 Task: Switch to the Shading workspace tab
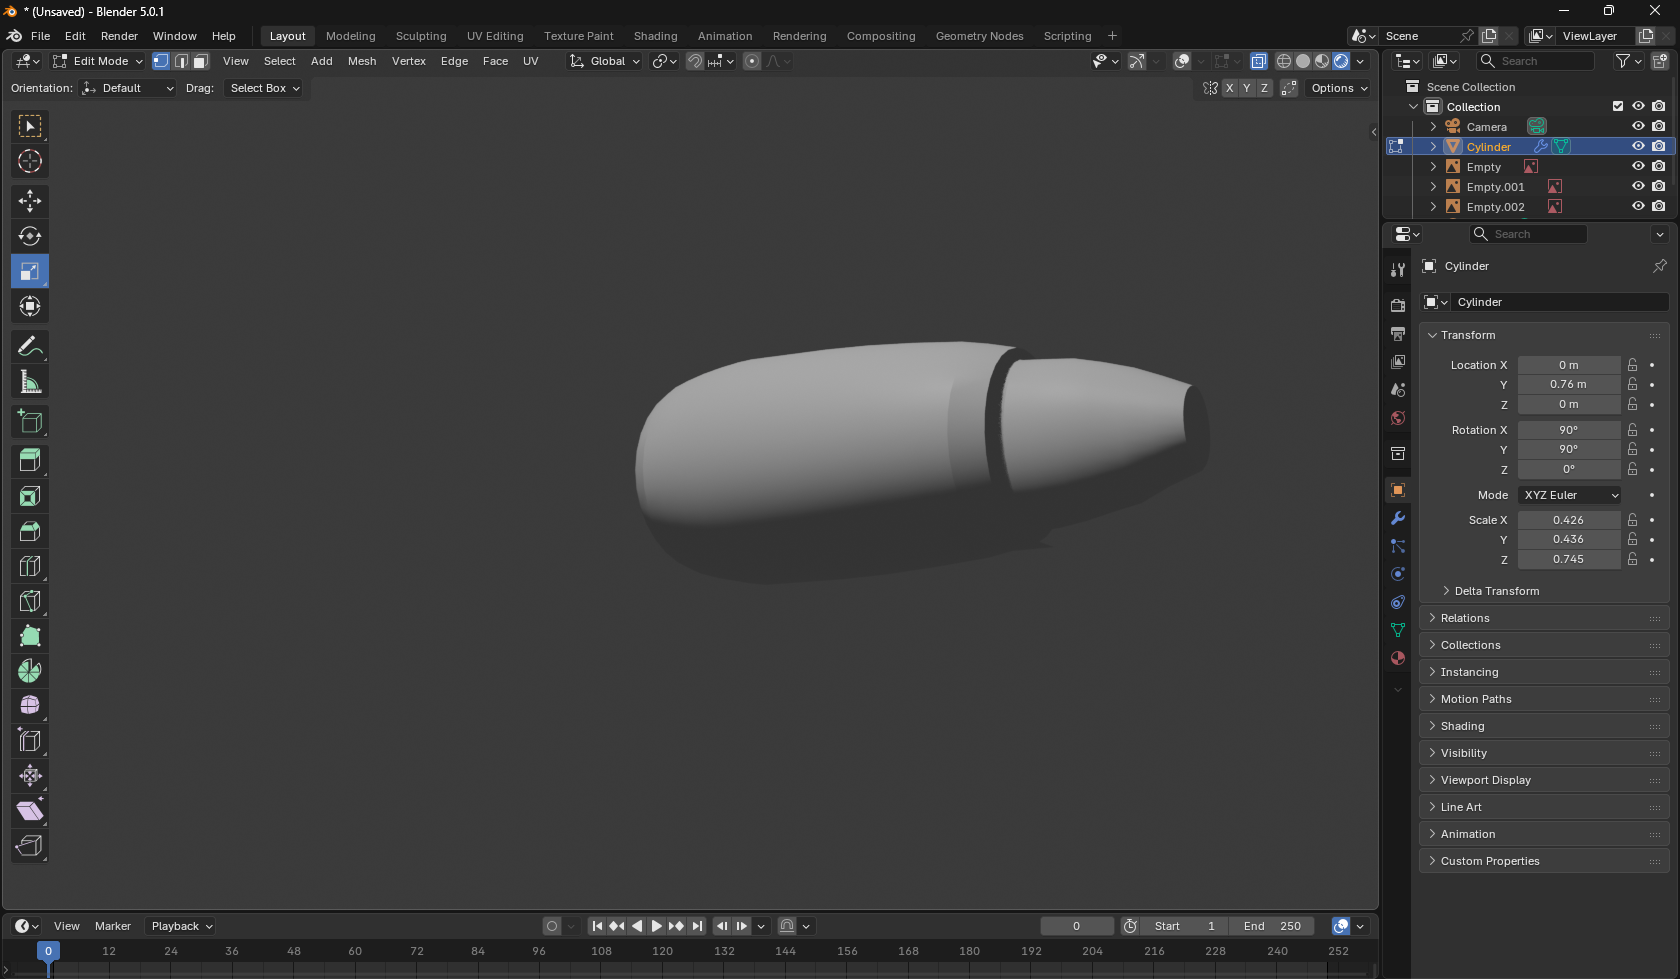(655, 36)
